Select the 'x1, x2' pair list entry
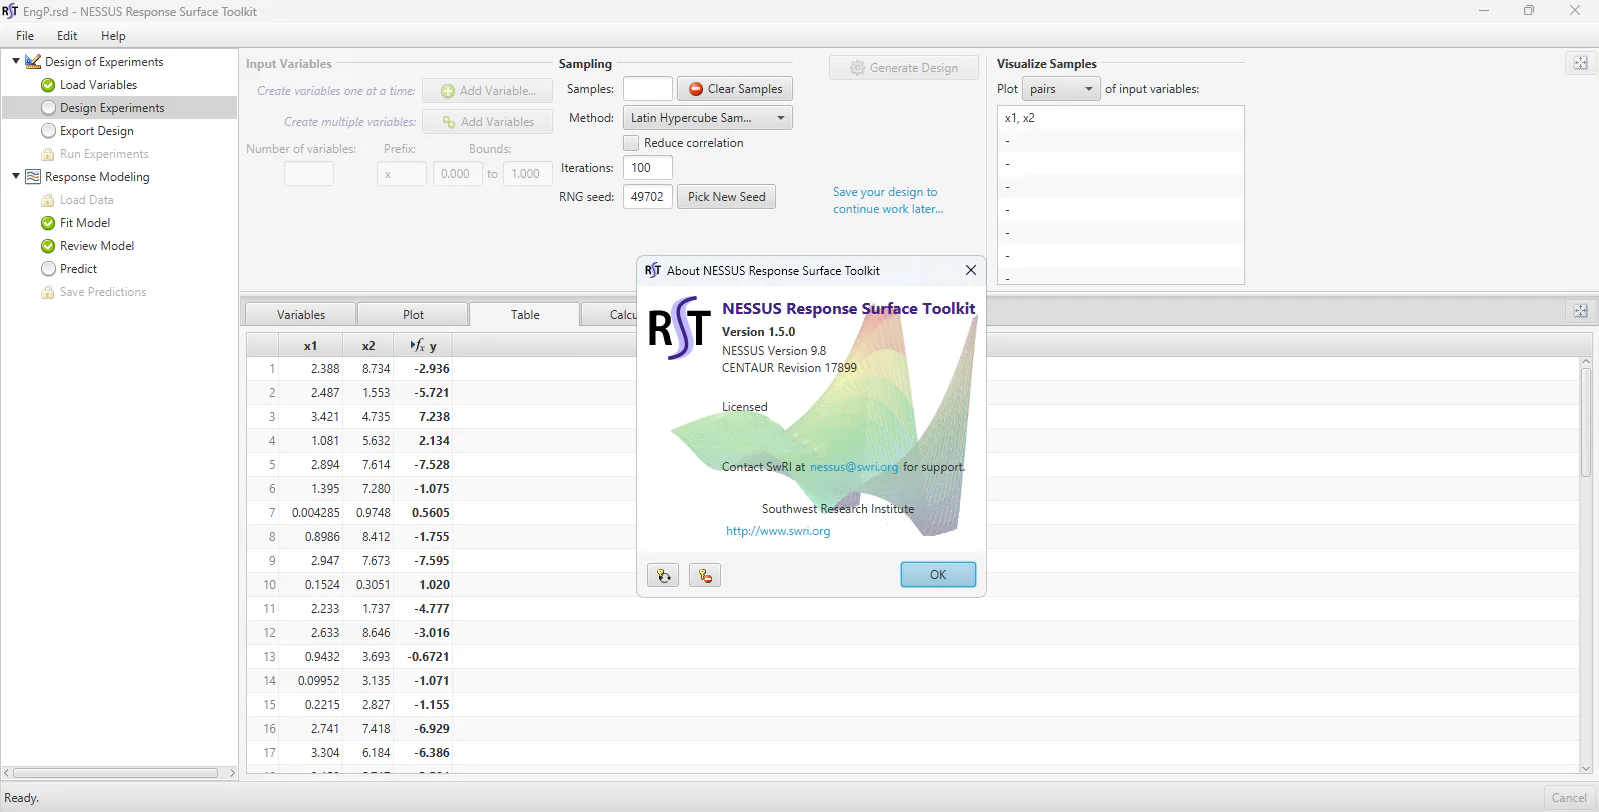This screenshot has width=1599, height=812. tap(1120, 118)
